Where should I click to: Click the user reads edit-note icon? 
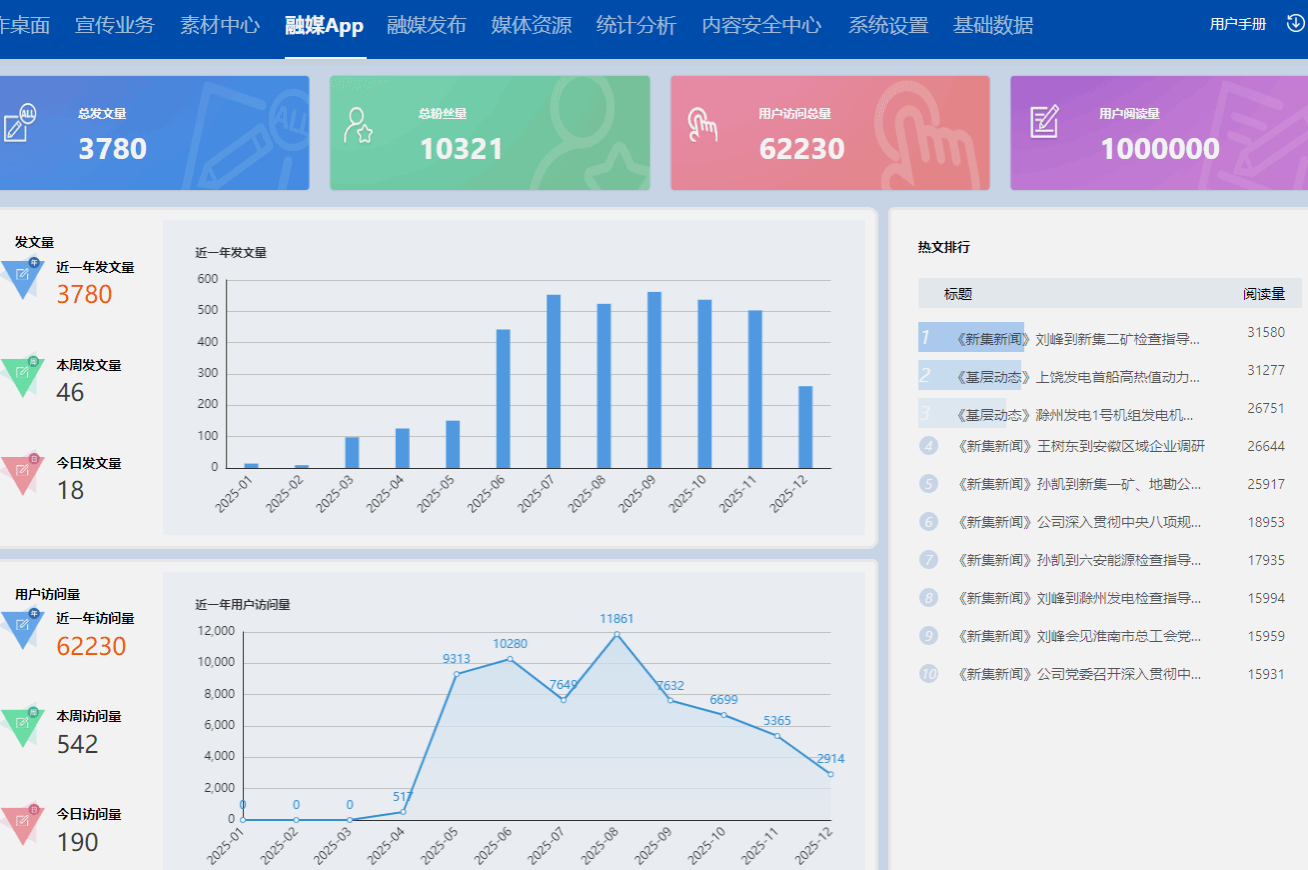point(1044,121)
